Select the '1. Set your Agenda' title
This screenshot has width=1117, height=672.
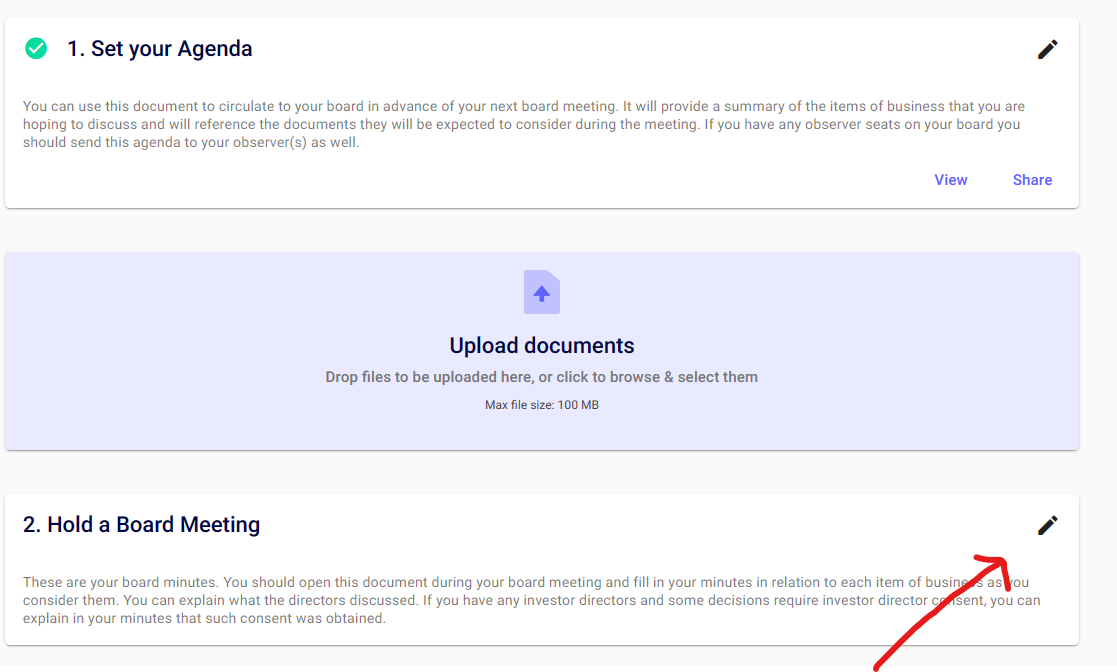point(159,49)
